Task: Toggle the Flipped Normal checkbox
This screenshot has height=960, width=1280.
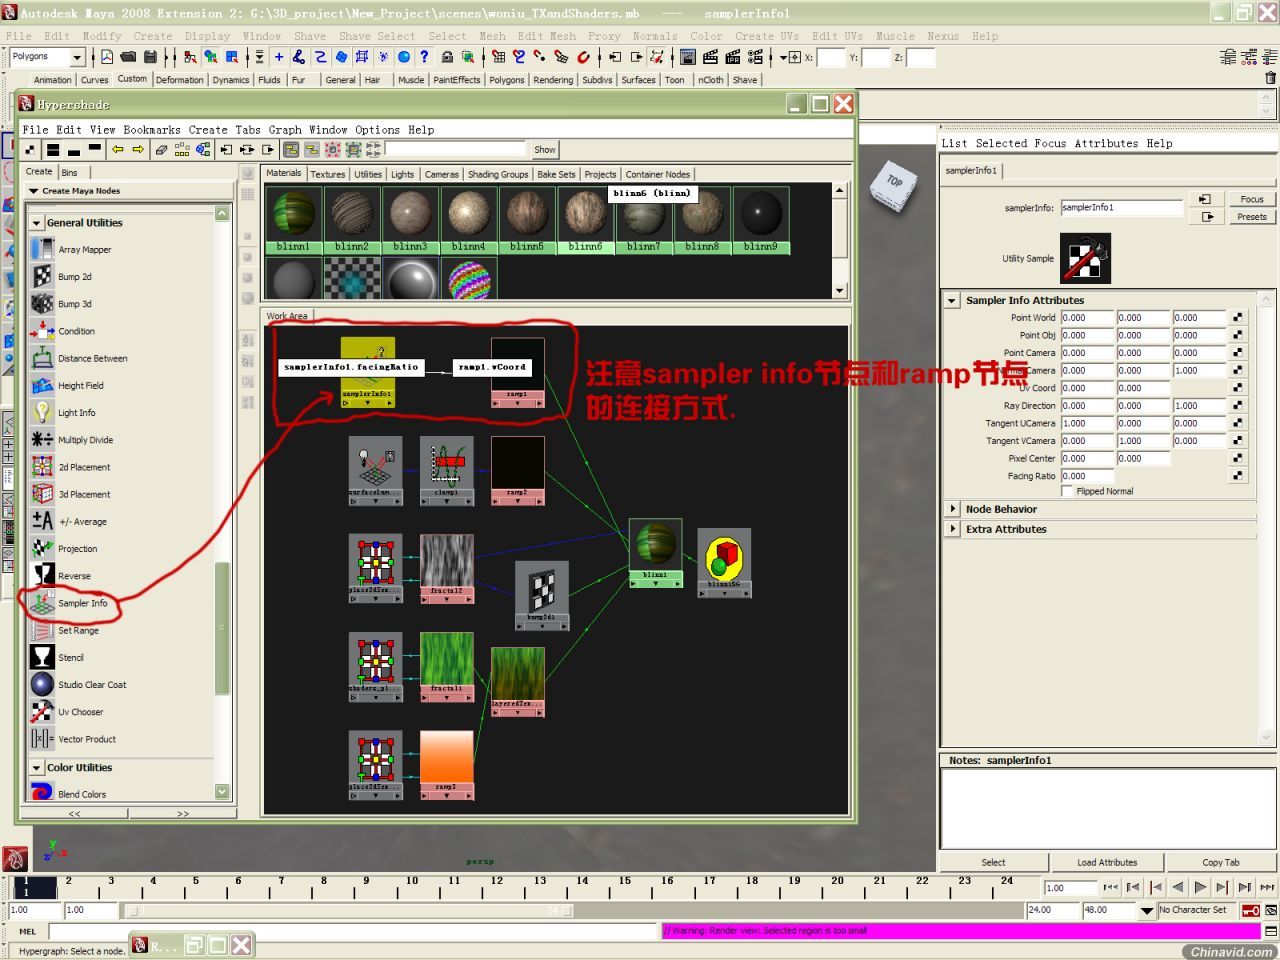Action: pos(1067,491)
